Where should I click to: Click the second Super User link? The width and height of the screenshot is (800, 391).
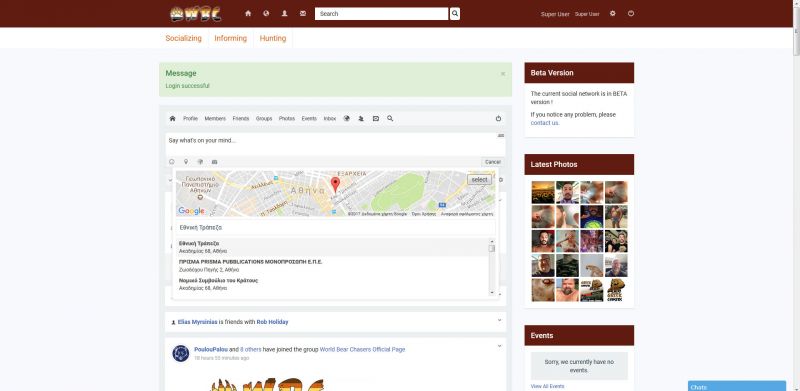click(x=587, y=14)
